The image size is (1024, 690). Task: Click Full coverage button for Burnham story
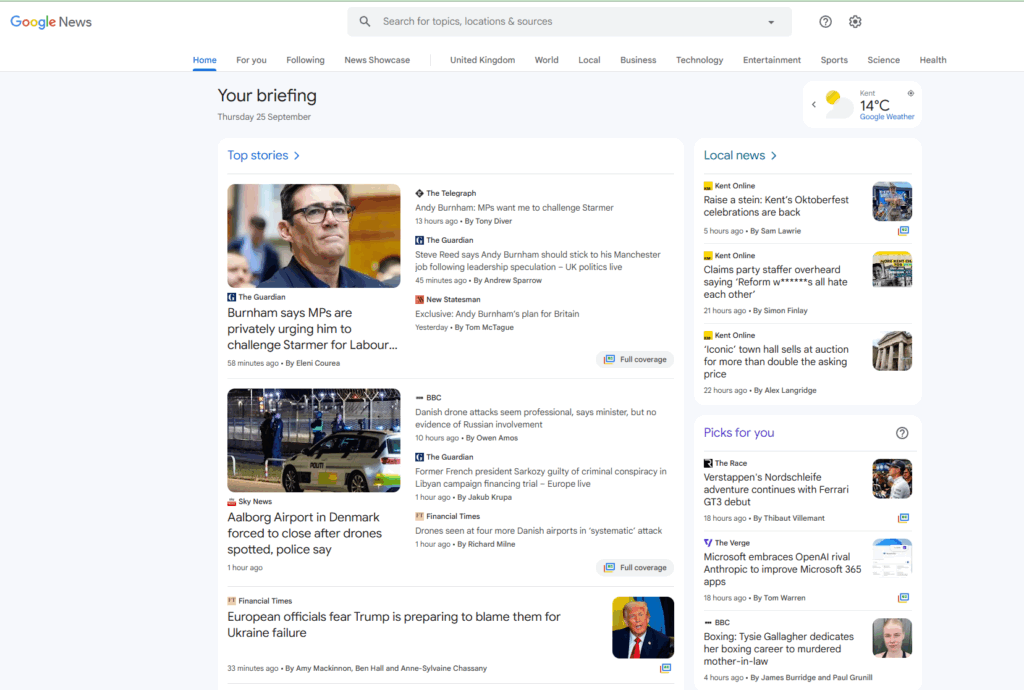point(635,359)
